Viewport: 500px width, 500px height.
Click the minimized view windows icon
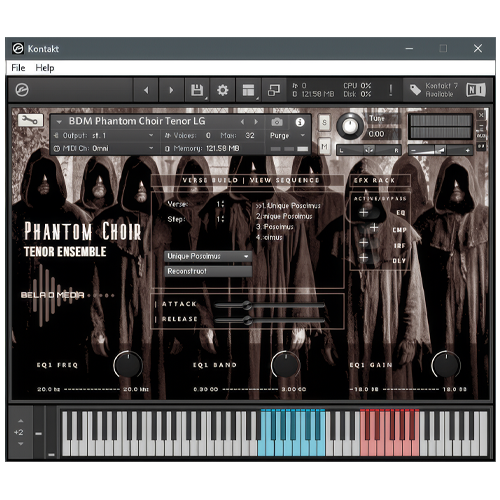pyautogui.click(x=274, y=90)
